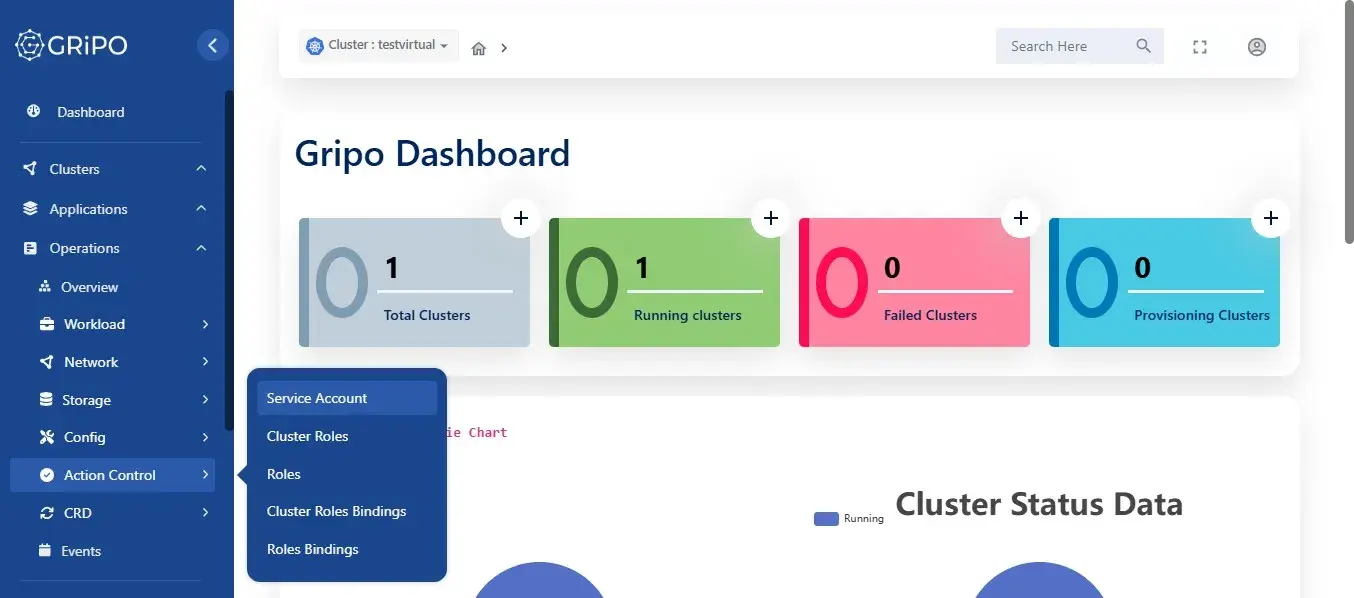Click the Clusters sidebar icon
This screenshot has width=1354, height=598.
coord(30,169)
